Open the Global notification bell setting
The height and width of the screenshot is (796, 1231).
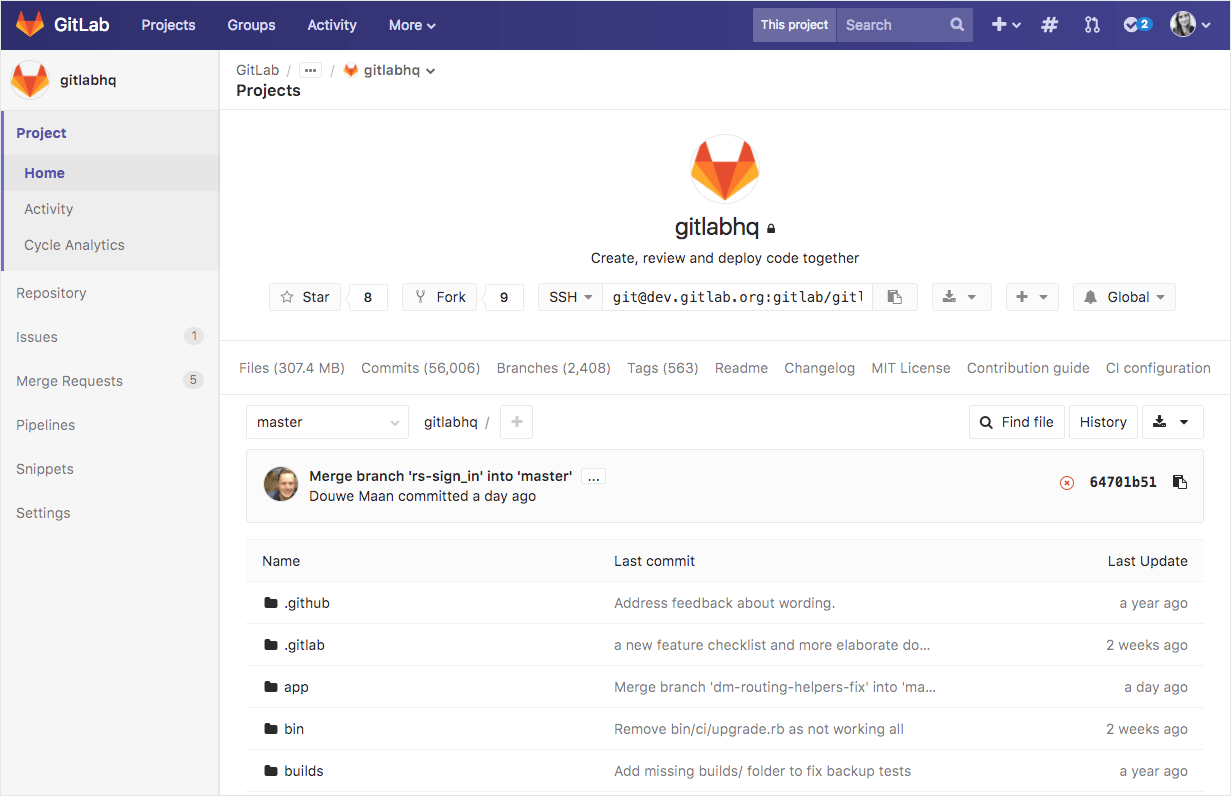point(1123,297)
